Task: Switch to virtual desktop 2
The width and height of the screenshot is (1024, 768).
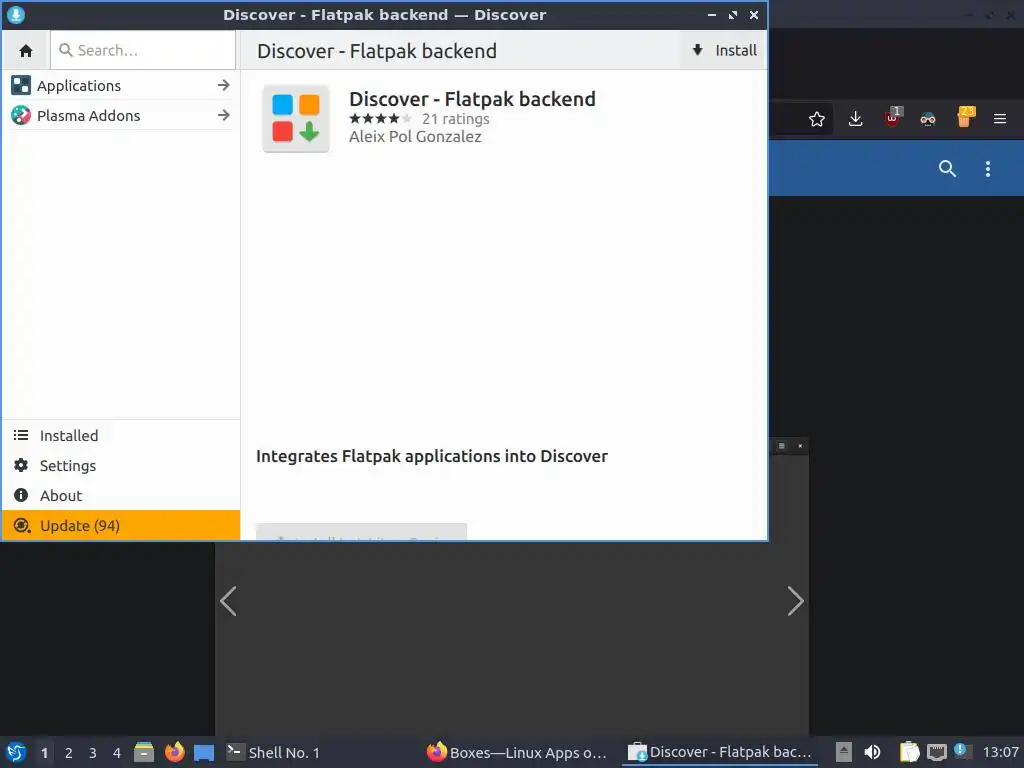Action: pyautogui.click(x=69, y=753)
